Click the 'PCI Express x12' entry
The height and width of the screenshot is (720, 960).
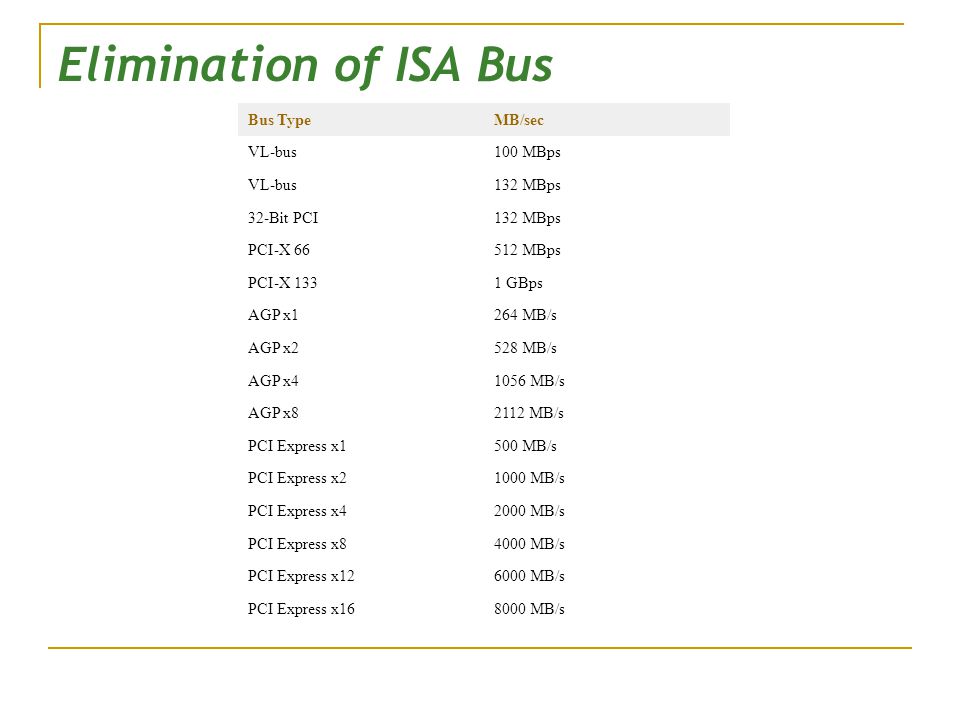(x=301, y=577)
